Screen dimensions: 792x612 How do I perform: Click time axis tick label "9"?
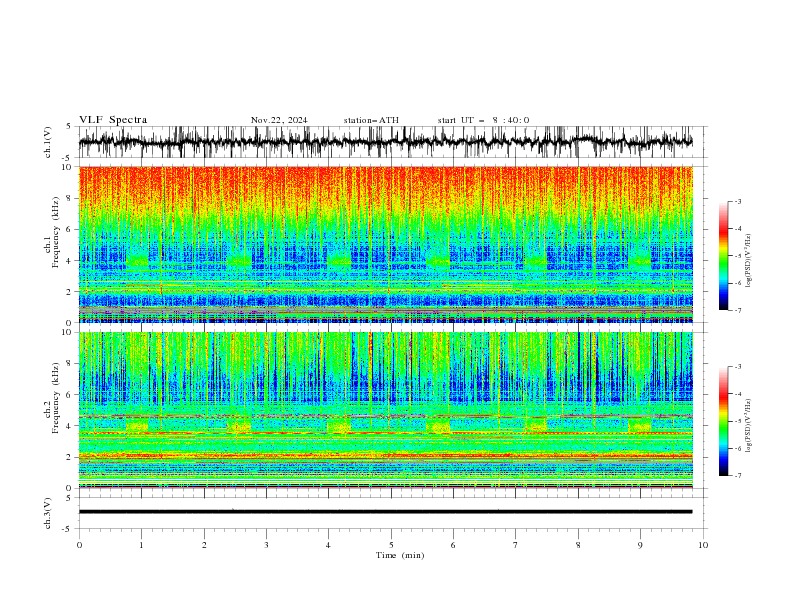tap(640, 545)
